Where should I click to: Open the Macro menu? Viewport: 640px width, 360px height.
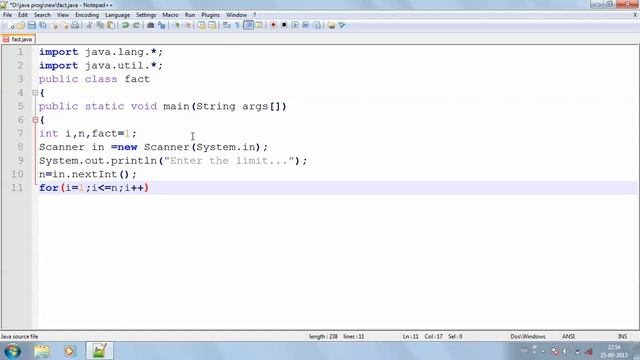pos(170,15)
